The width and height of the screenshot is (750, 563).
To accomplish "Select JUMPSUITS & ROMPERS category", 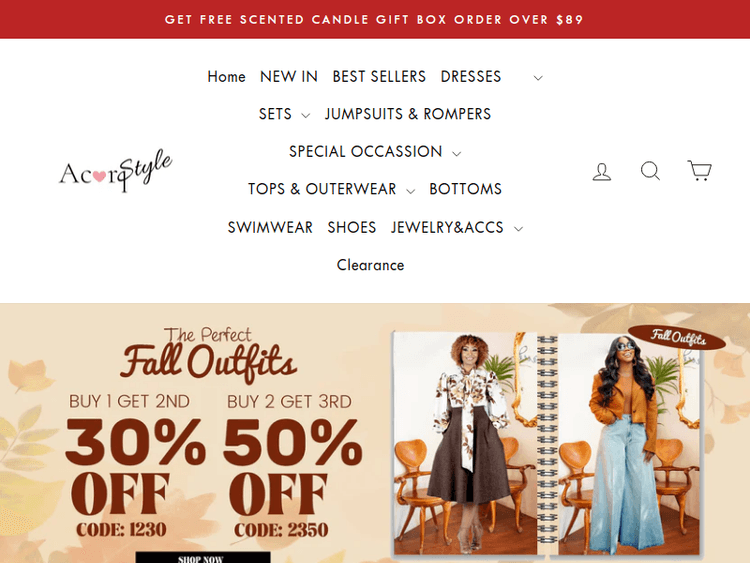I will tap(408, 114).
